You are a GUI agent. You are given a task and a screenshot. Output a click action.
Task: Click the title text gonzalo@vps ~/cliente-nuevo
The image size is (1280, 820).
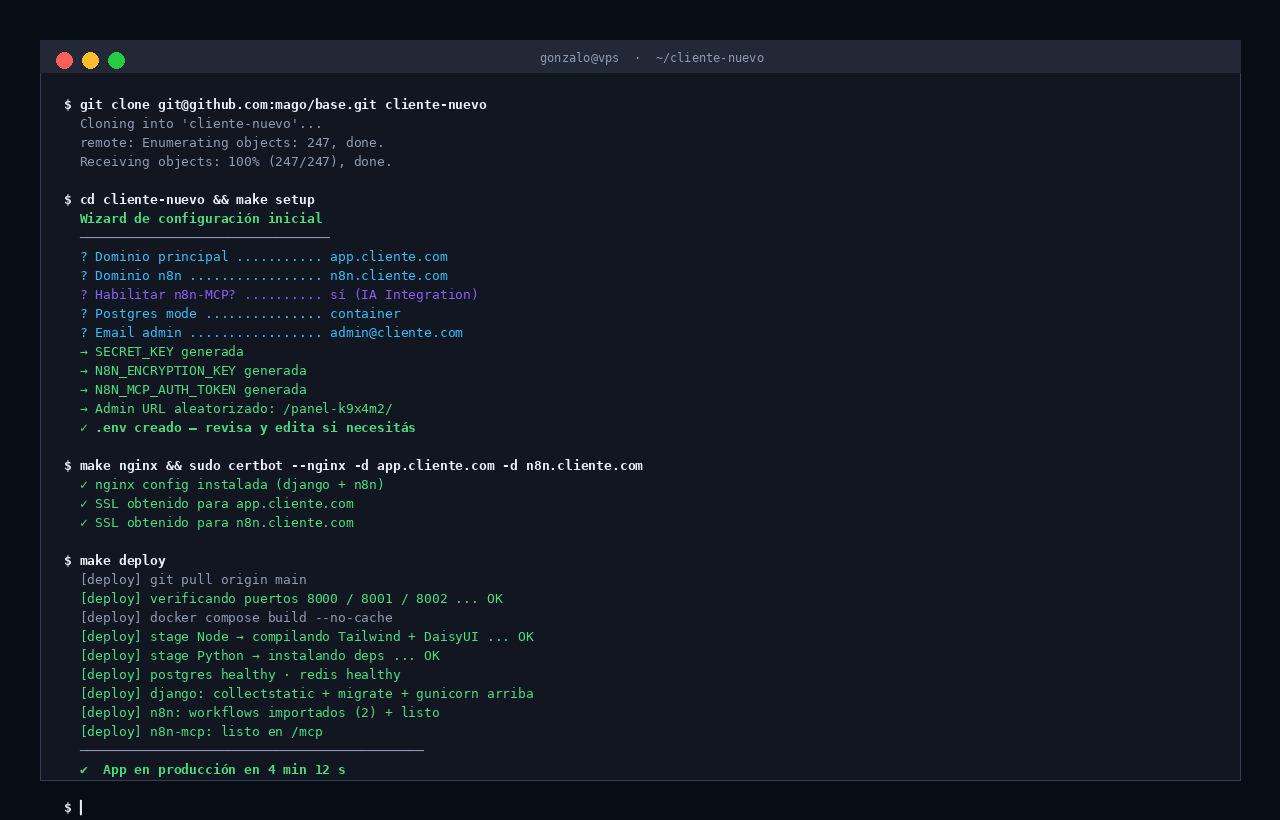pos(652,58)
